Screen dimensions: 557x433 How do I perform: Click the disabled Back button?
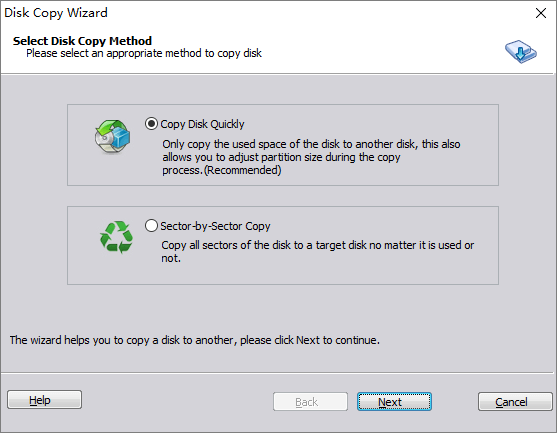[x=310, y=402]
